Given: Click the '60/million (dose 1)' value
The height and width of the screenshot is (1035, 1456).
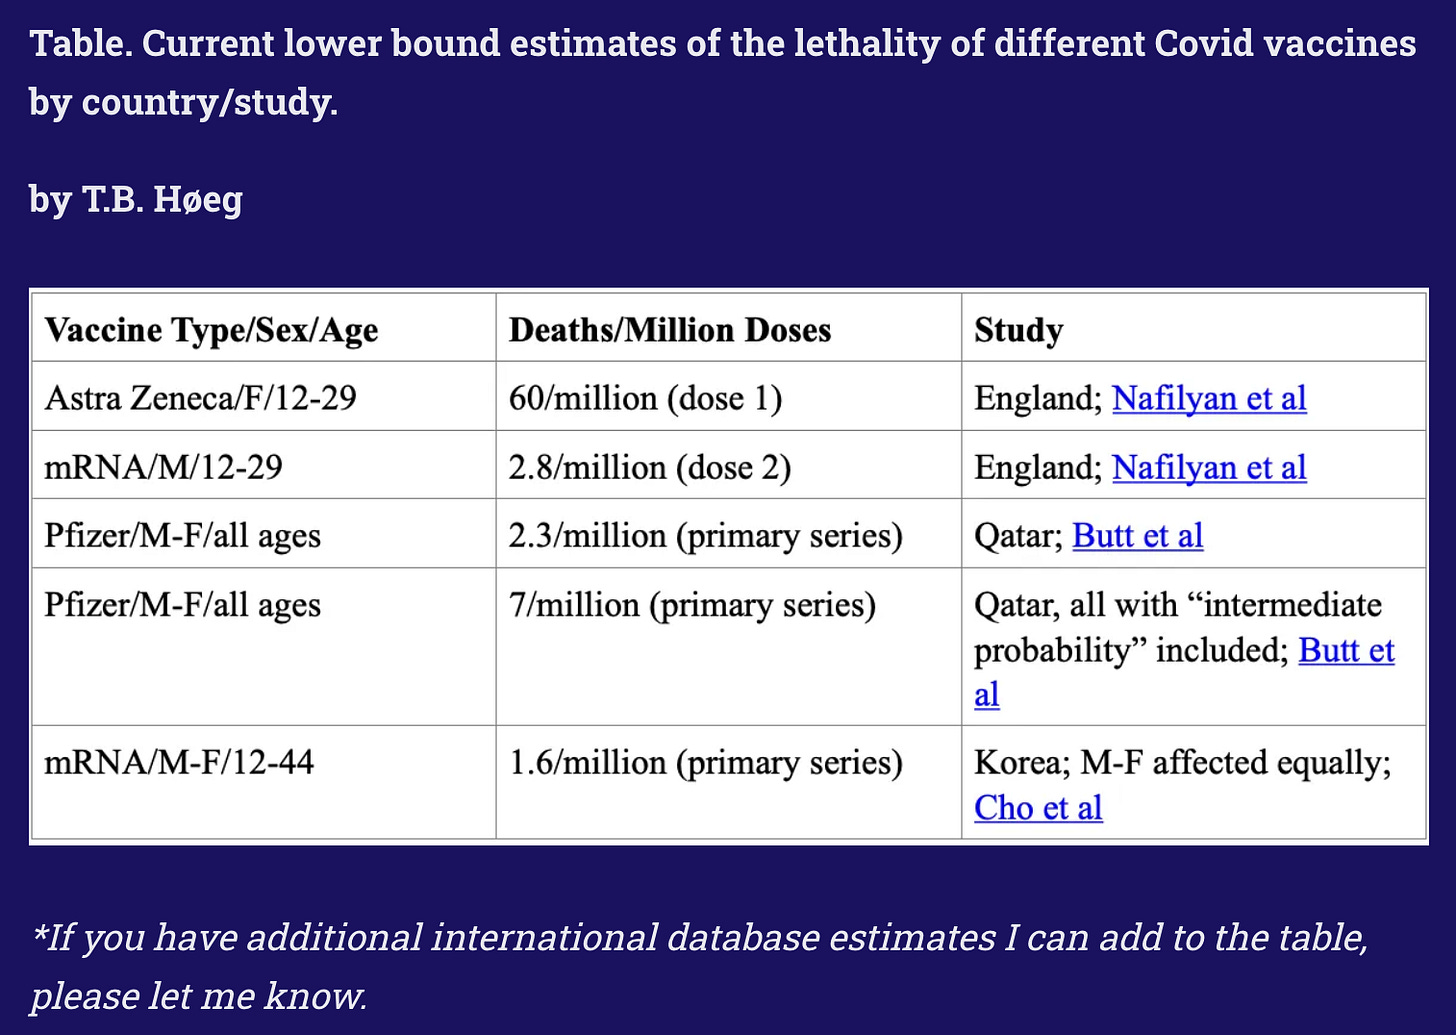Looking at the screenshot, I should coord(645,398).
